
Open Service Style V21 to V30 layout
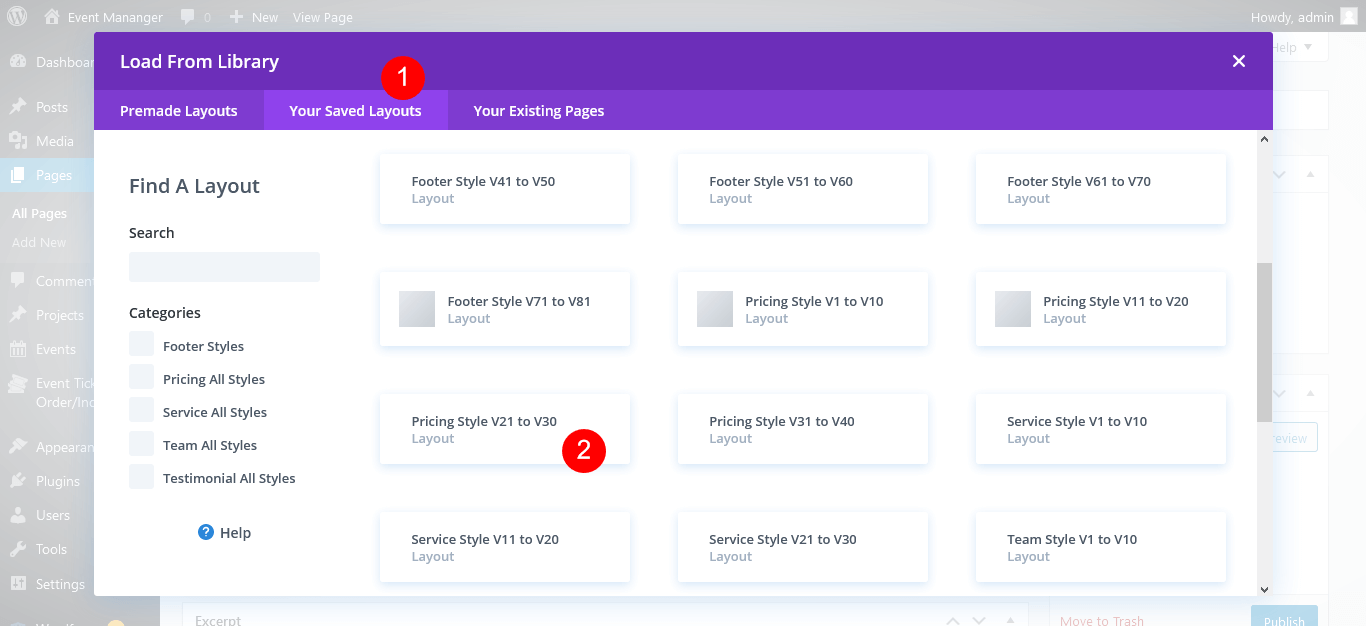pos(803,547)
